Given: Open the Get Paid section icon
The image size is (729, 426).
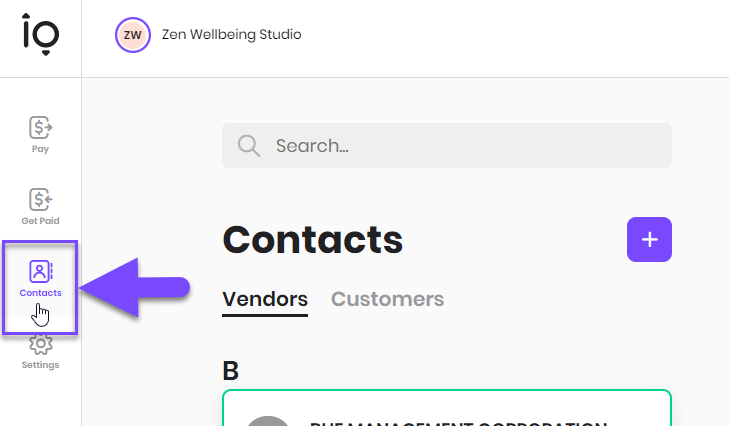Looking at the screenshot, I should (40, 200).
